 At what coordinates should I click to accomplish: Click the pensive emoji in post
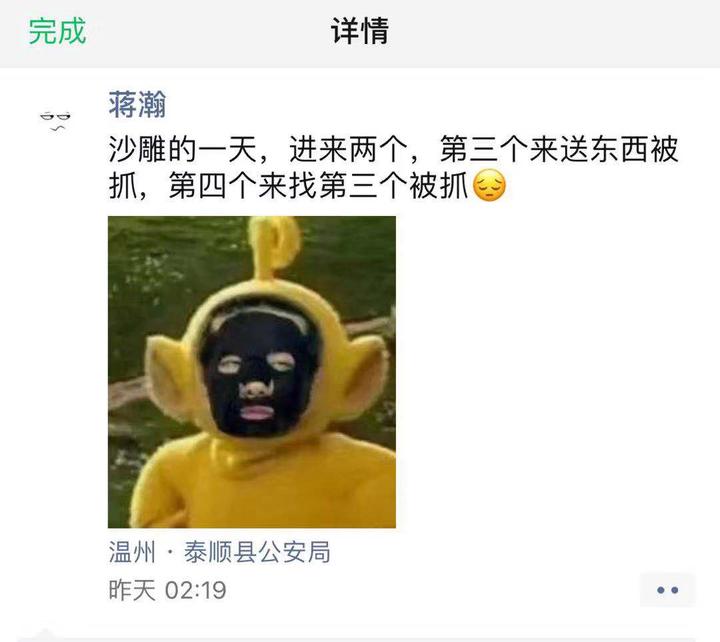click(489, 186)
